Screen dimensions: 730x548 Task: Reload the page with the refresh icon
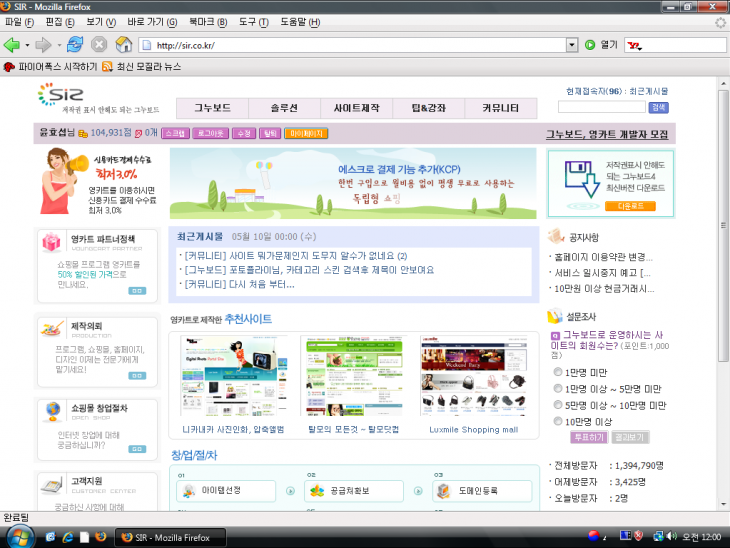click(x=75, y=45)
